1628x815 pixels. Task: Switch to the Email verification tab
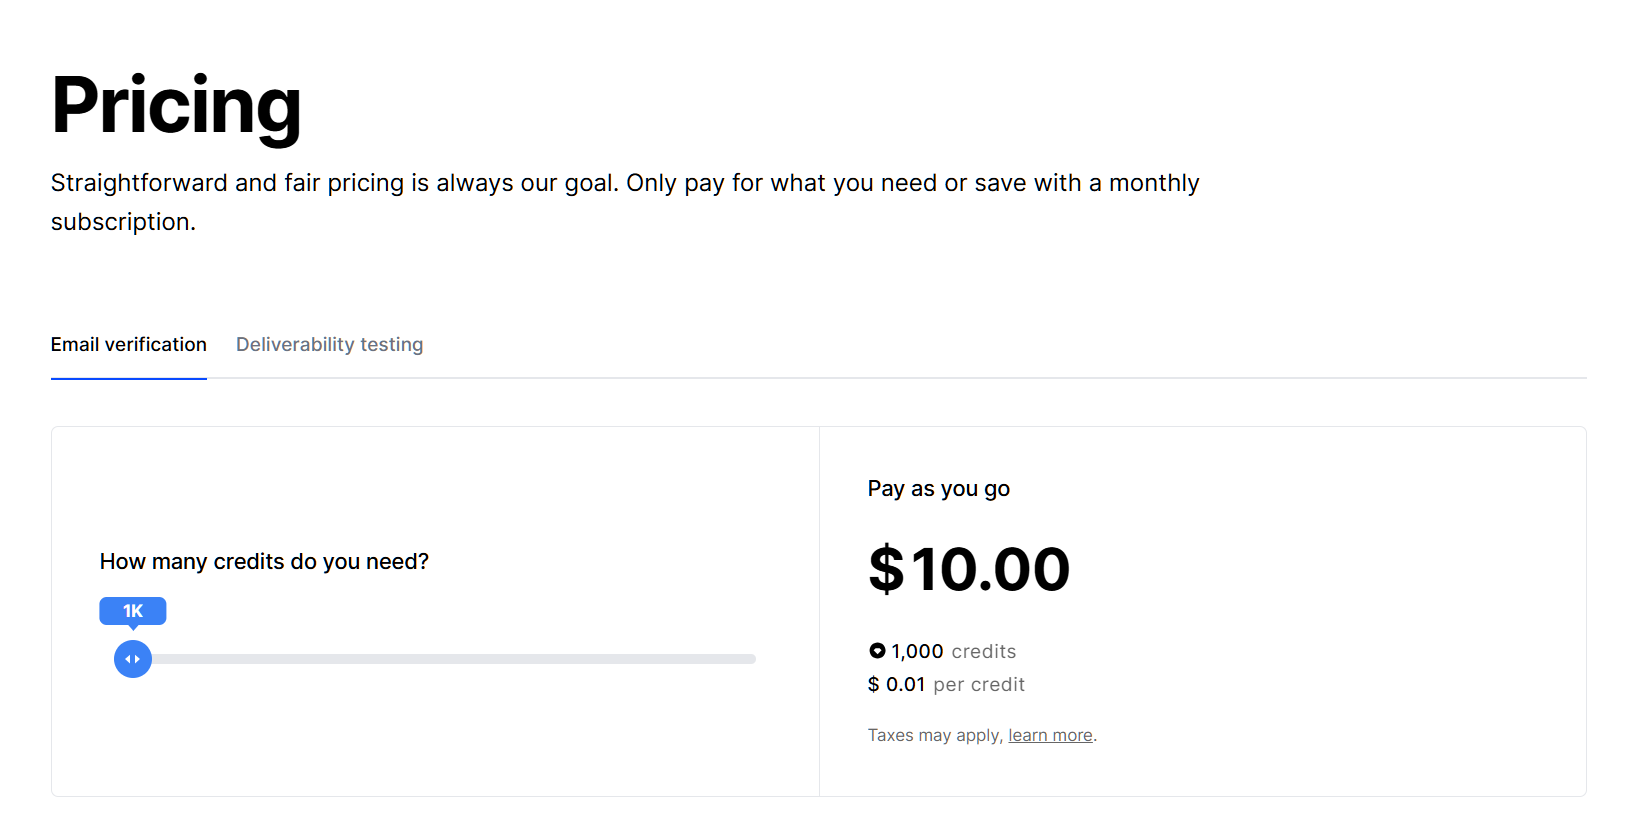pos(129,345)
